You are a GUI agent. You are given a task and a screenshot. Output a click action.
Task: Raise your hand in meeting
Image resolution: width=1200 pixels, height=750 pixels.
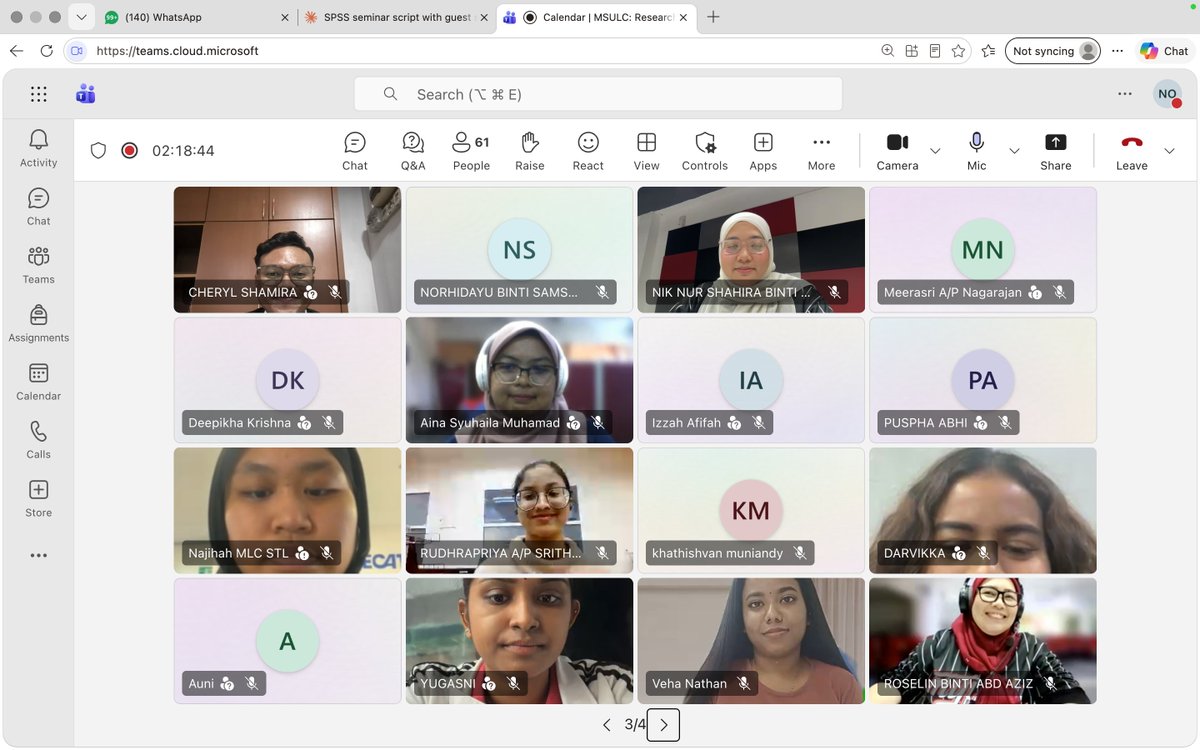pos(530,151)
